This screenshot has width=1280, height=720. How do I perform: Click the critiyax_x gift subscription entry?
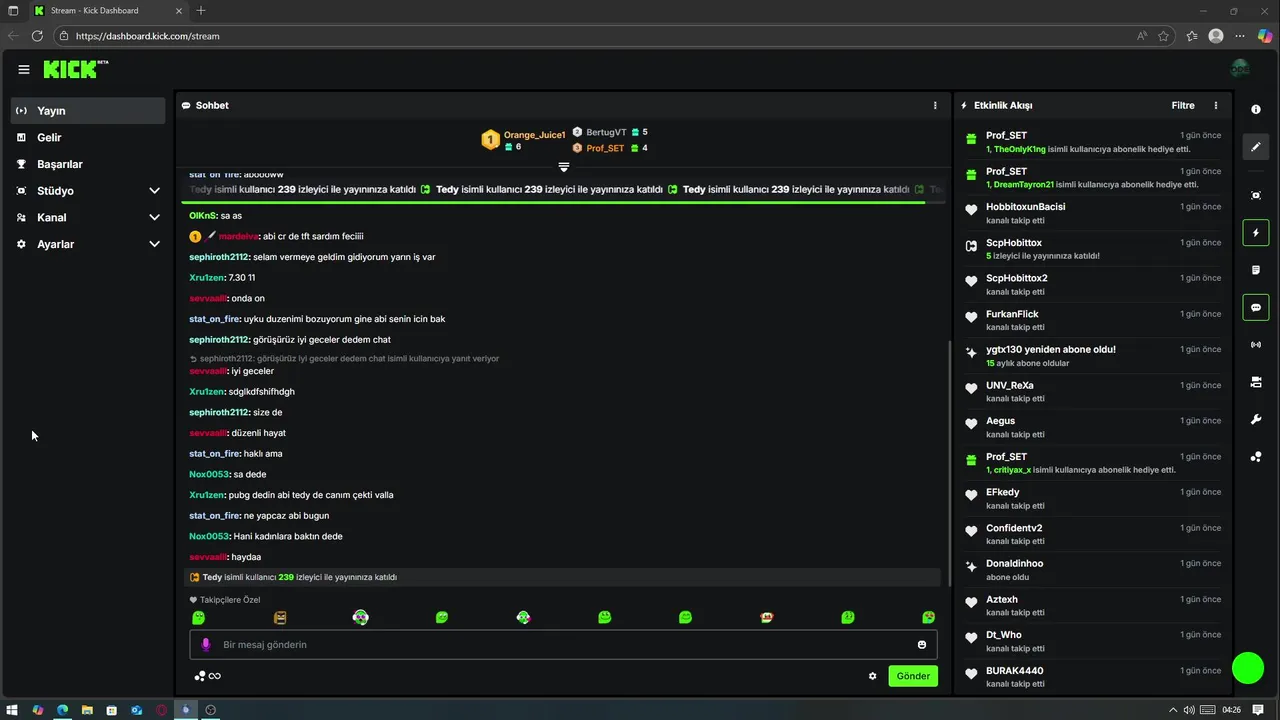pos(1091,462)
